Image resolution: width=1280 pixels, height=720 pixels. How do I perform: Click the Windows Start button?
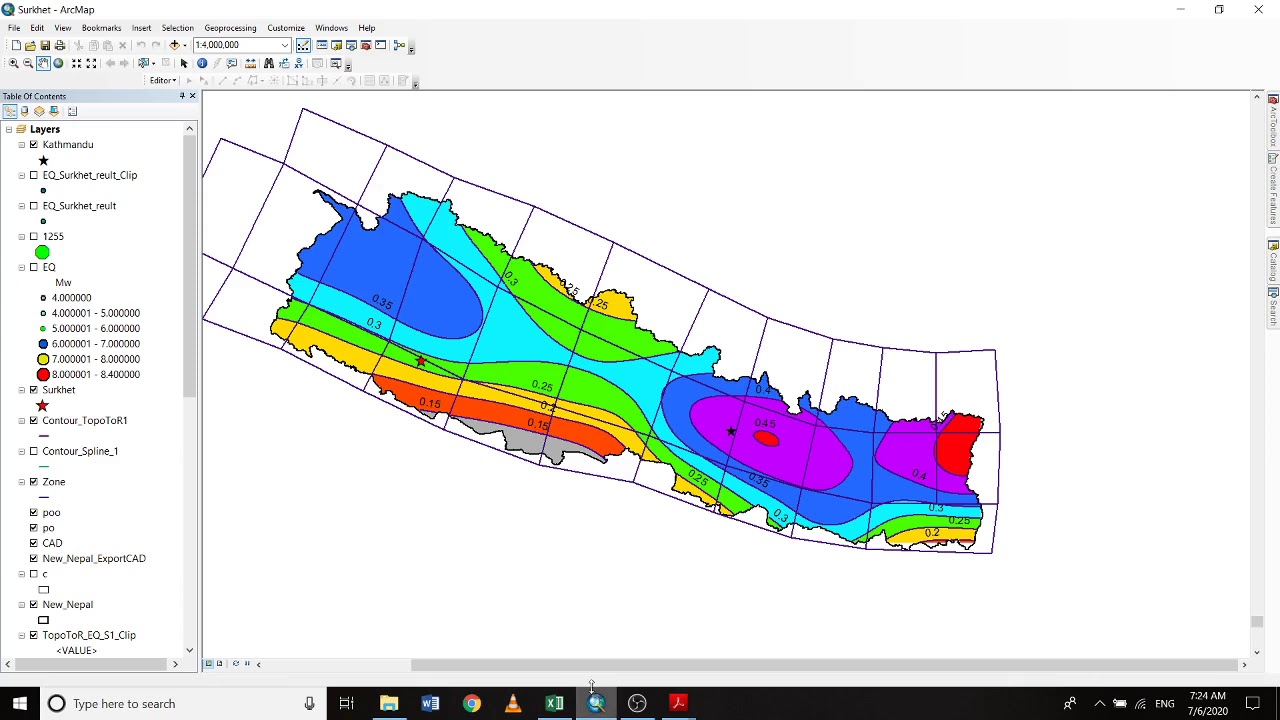click(19, 703)
